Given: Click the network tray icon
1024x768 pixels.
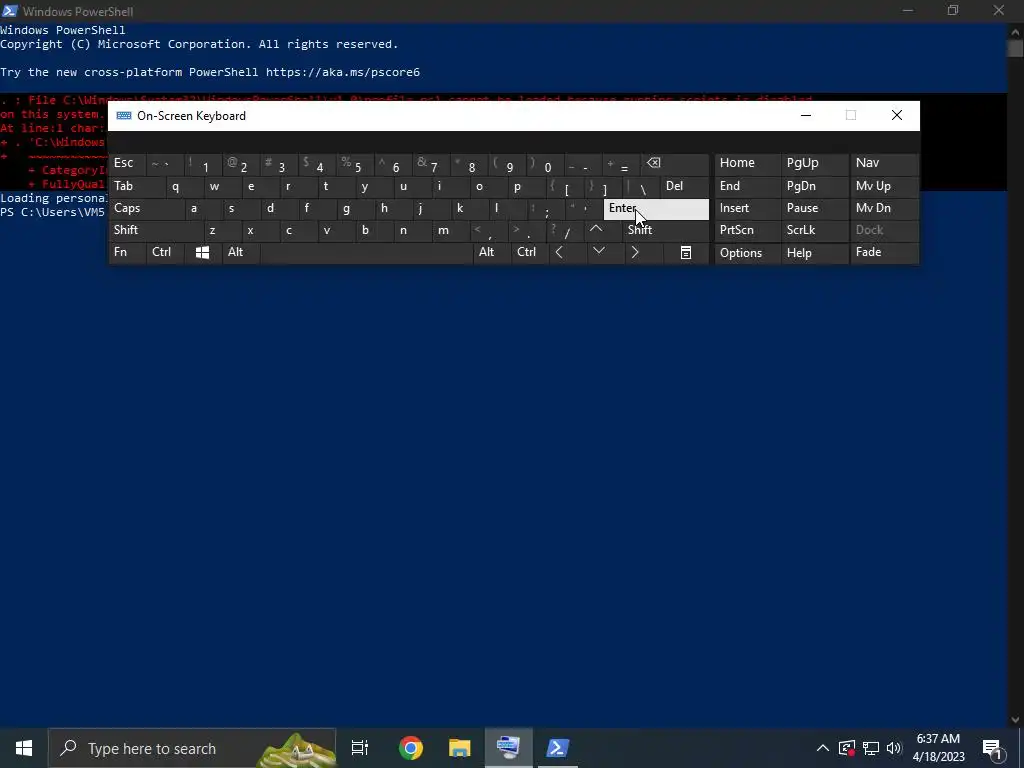Looking at the screenshot, I should (871, 748).
